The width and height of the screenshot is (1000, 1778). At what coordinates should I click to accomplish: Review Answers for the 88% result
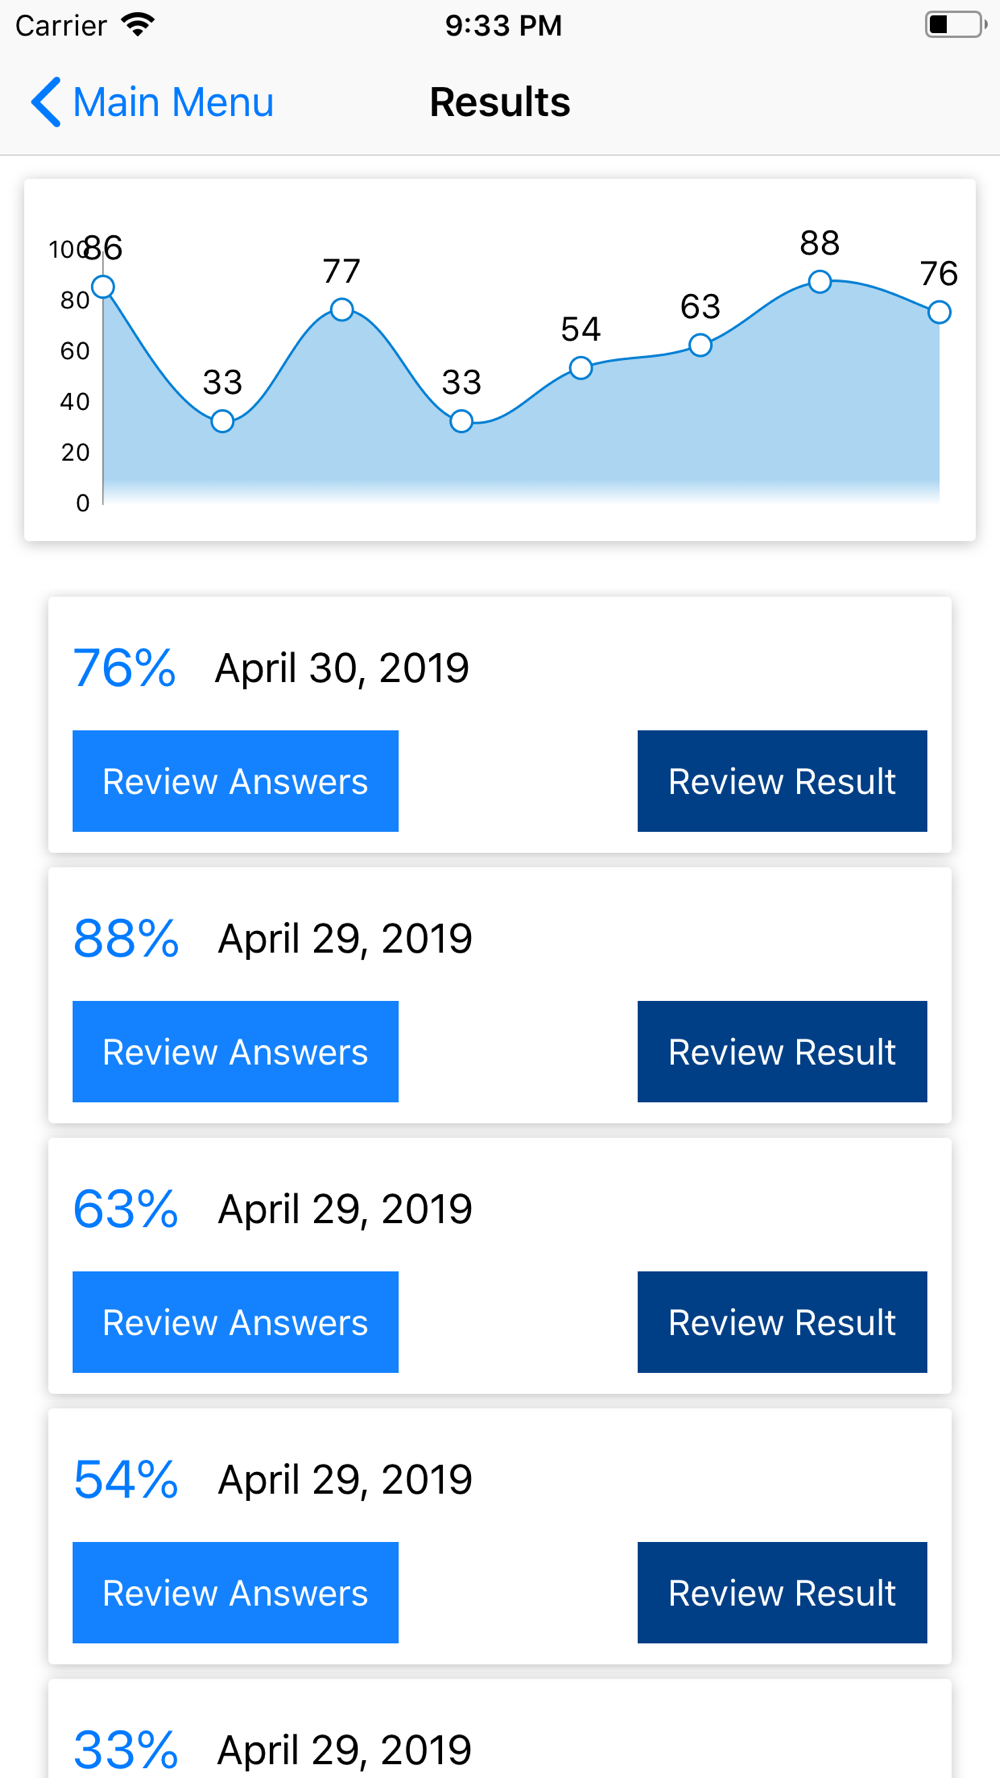(x=235, y=1052)
